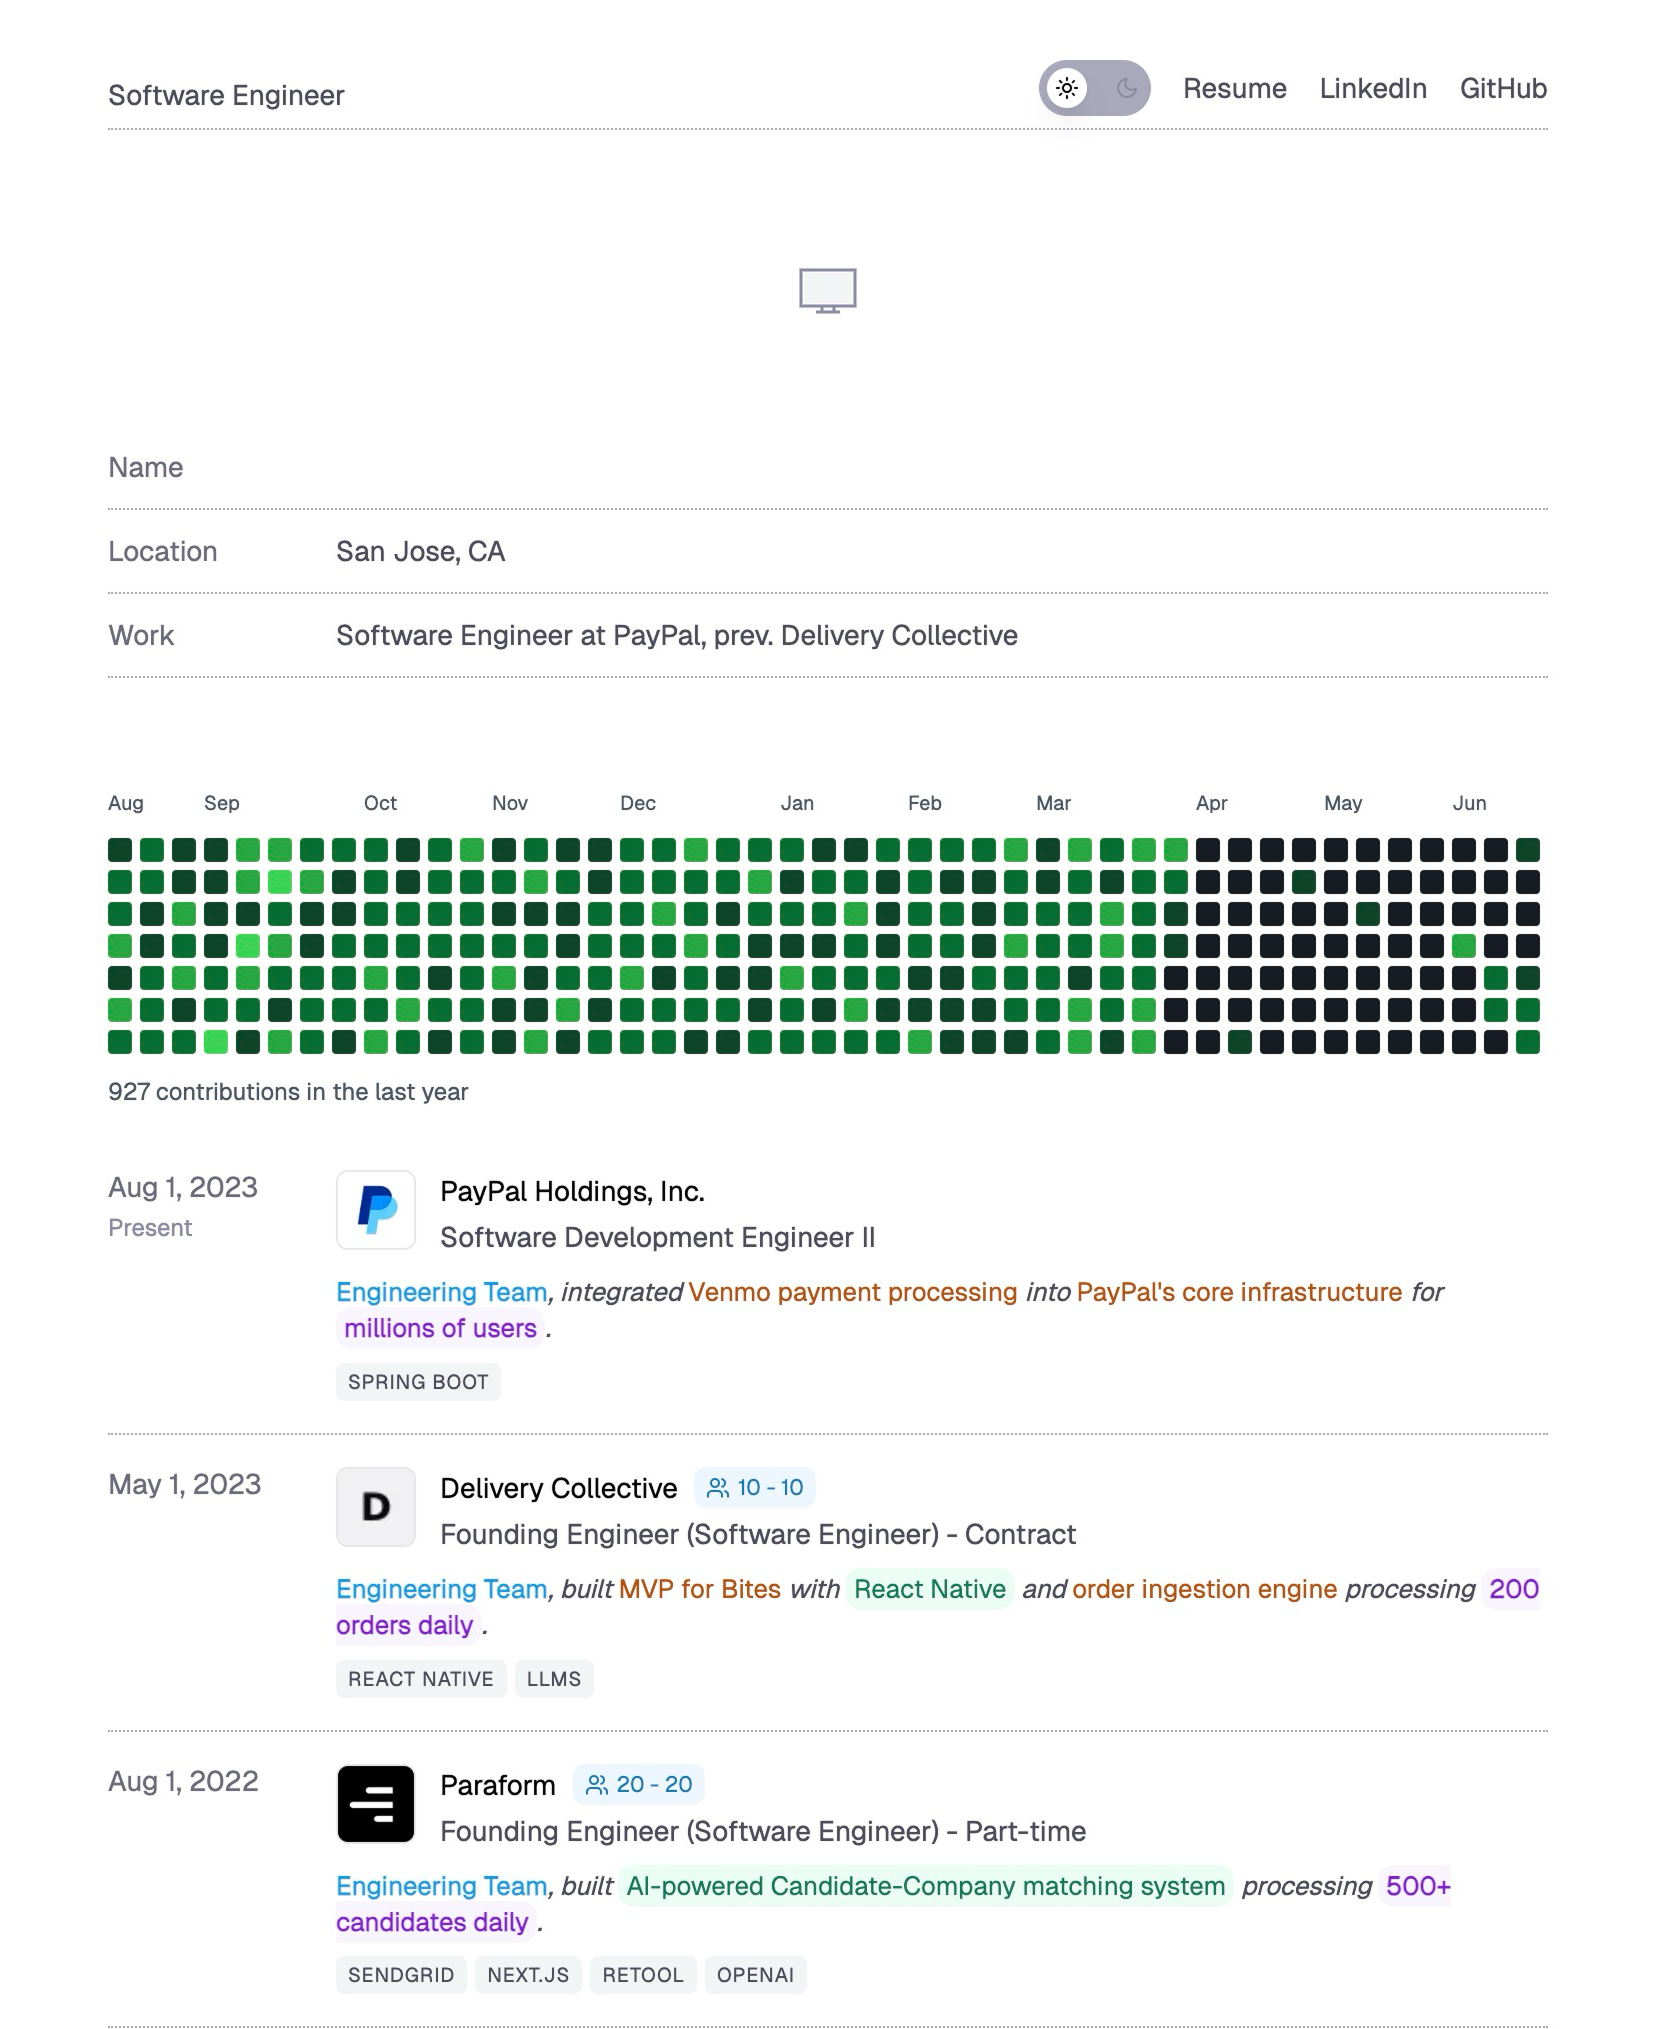This screenshot has width=1659, height=2029.
Task: Click the PayPal logo icon
Action: [376, 1210]
